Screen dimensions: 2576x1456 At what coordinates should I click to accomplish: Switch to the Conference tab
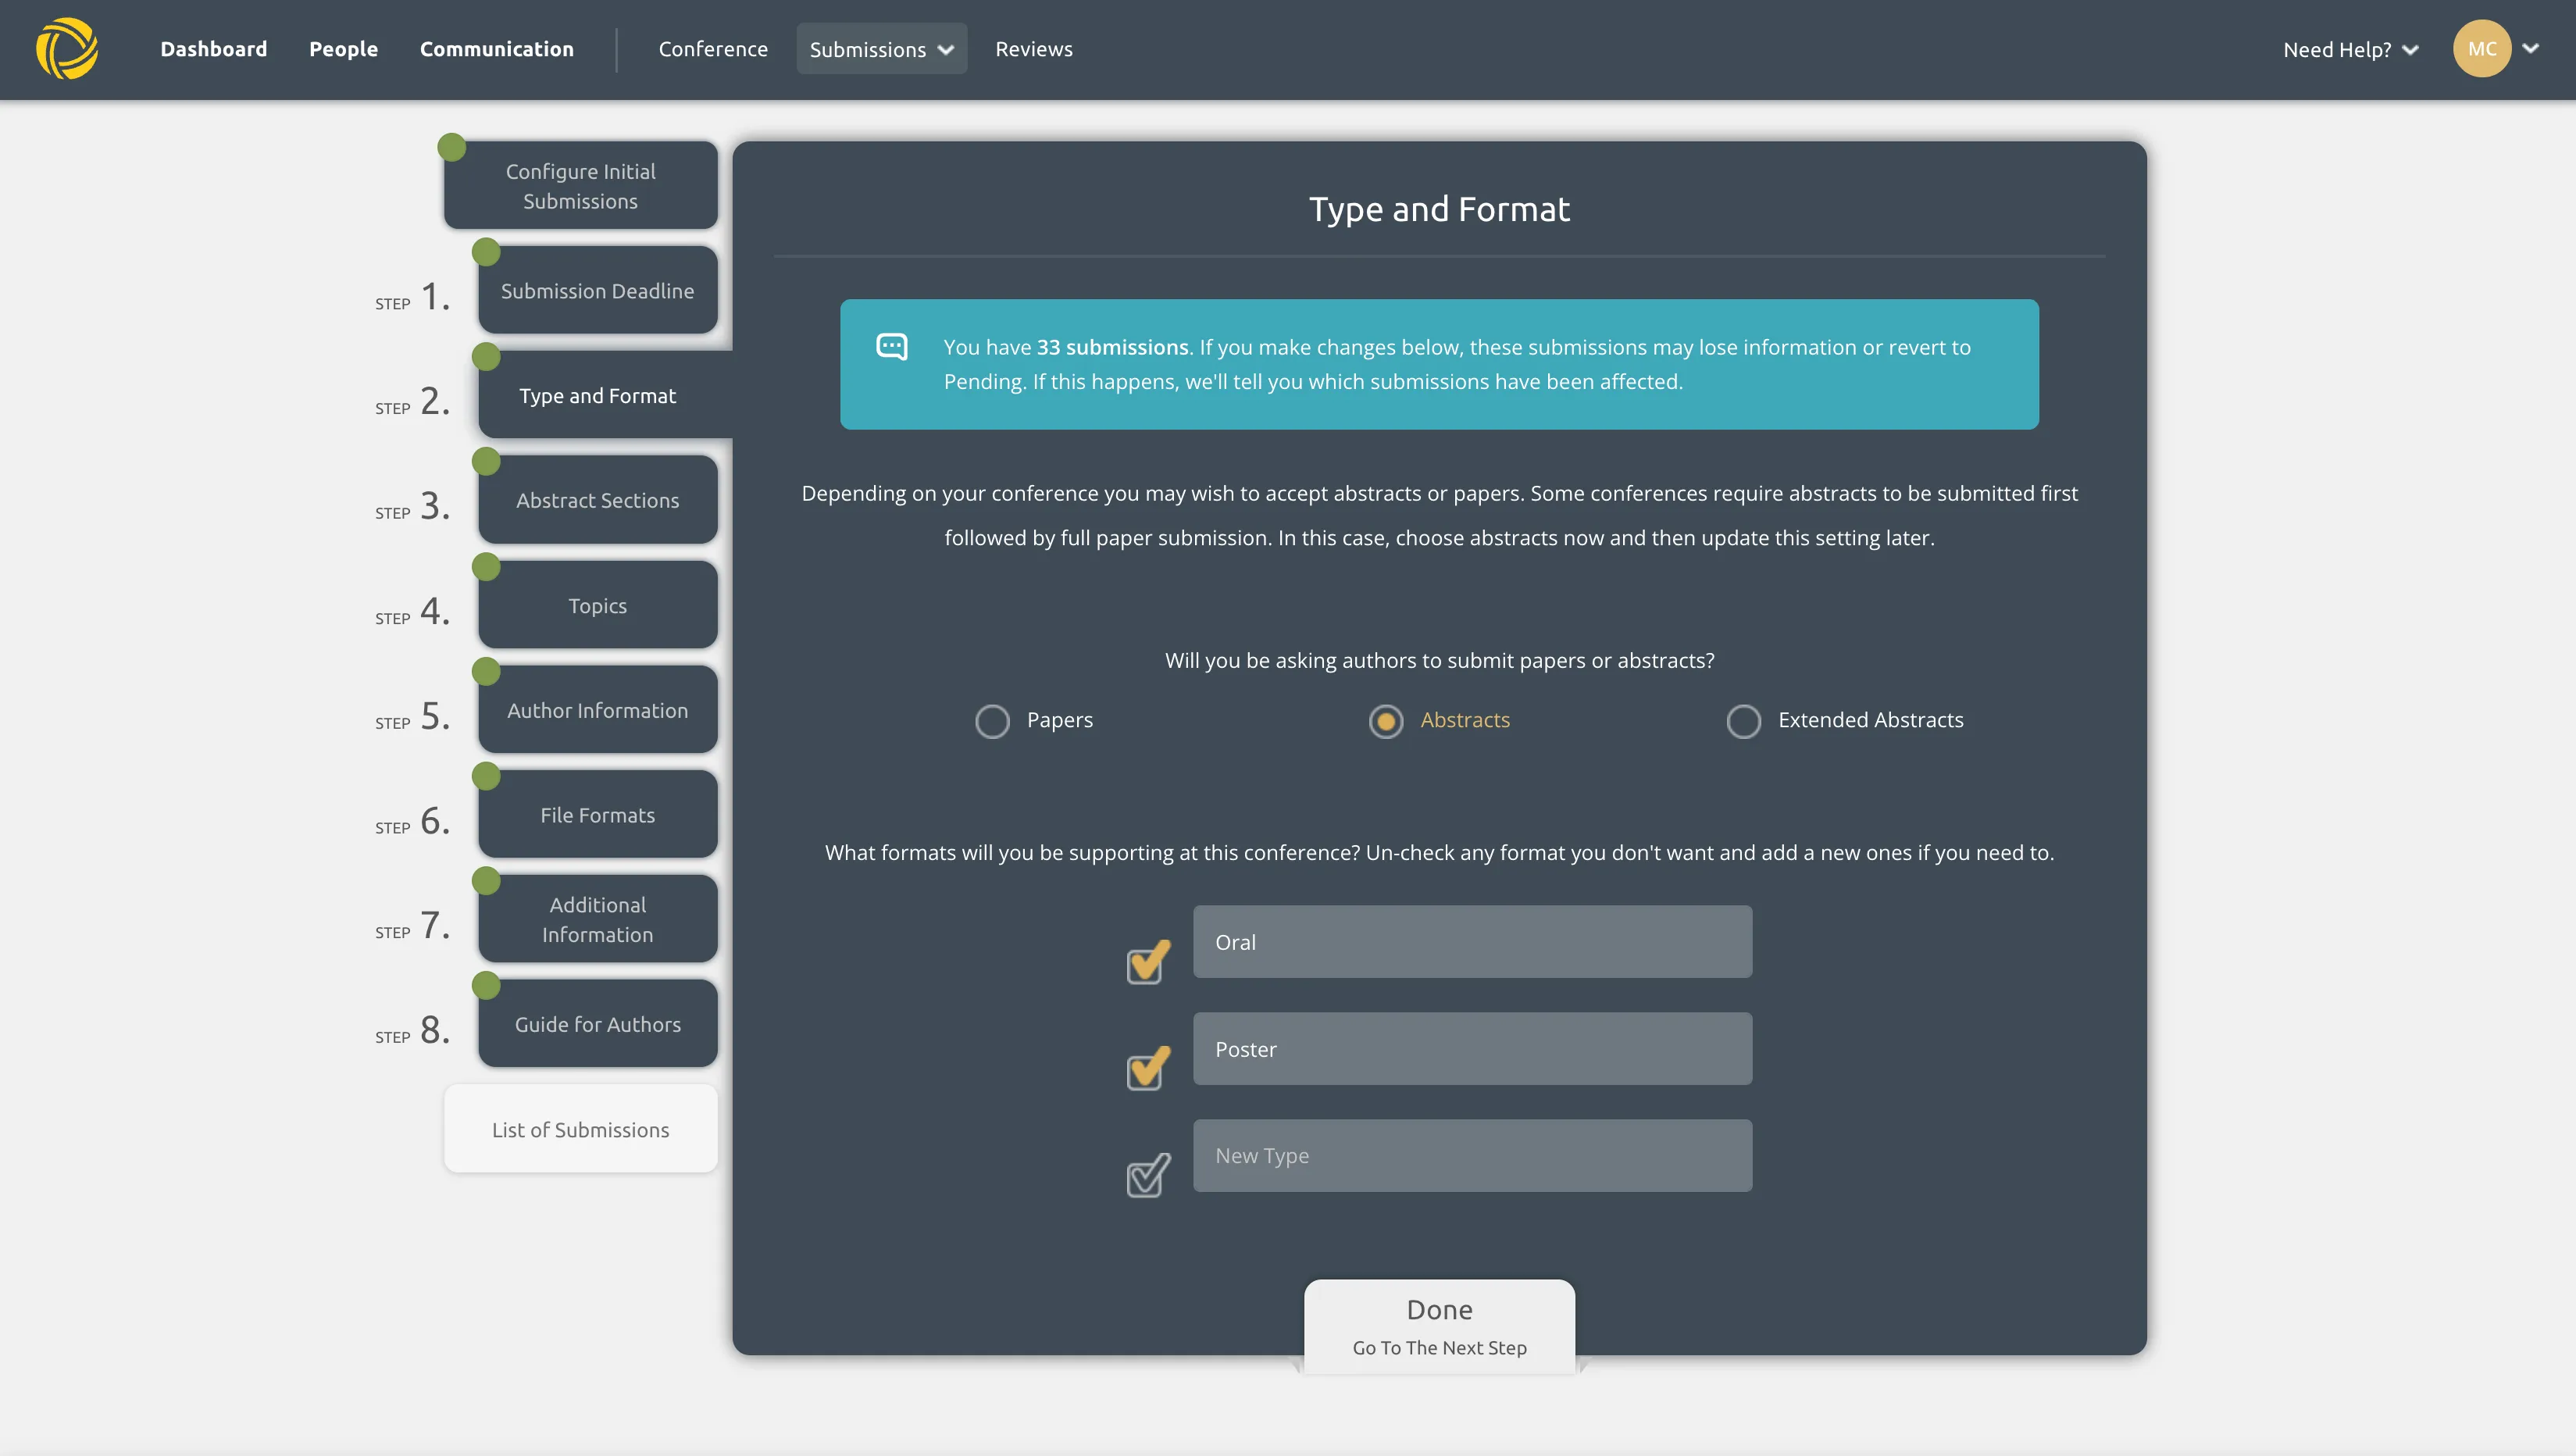click(713, 49)
